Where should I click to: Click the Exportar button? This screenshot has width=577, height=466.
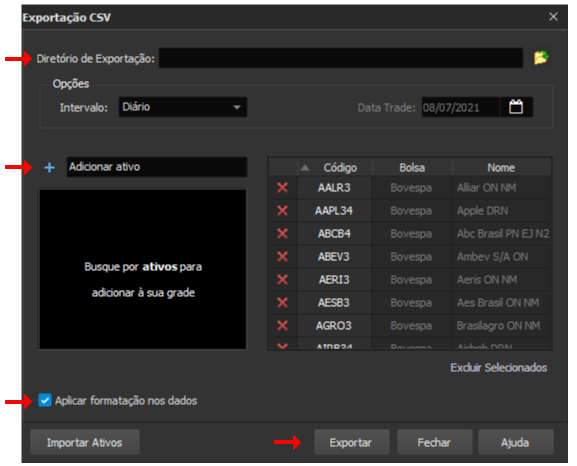click(x=351, y=442)
